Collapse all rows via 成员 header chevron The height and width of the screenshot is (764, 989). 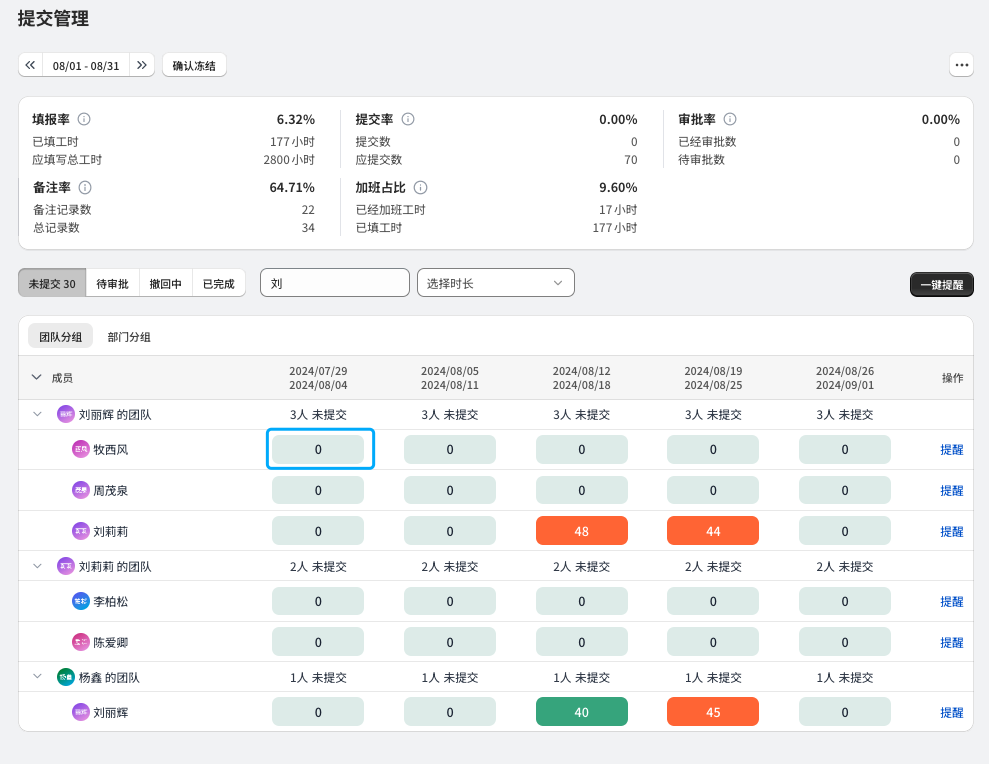37,377
